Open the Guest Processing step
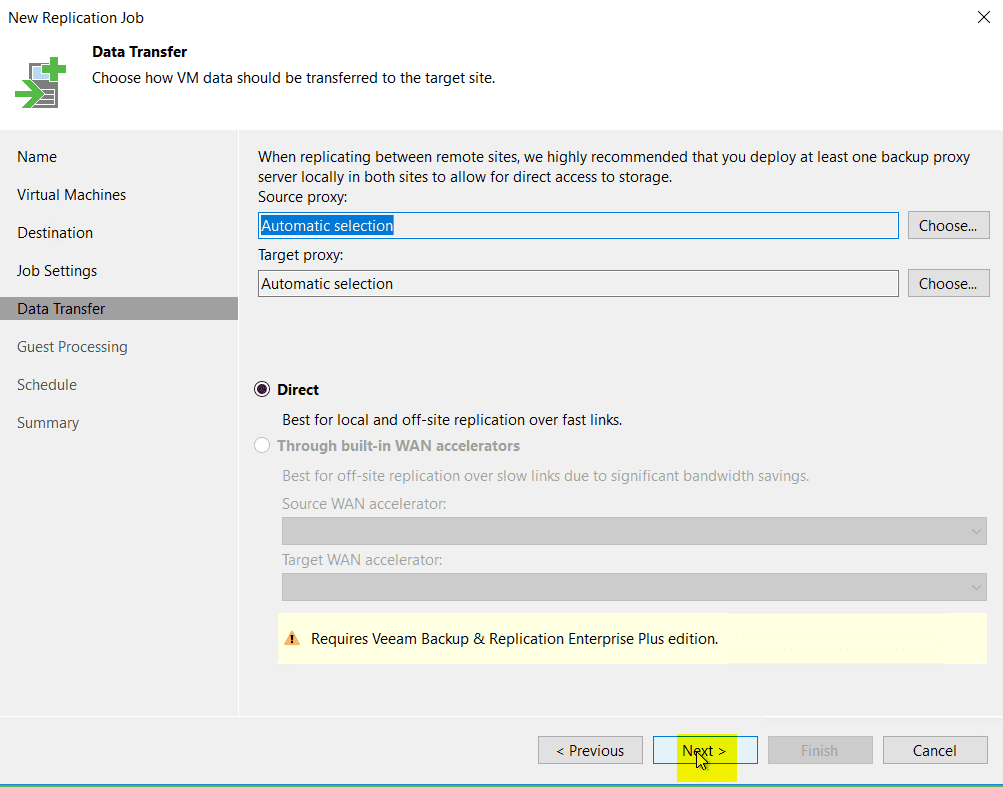The image size is (1003, 787). pos(72,346)
